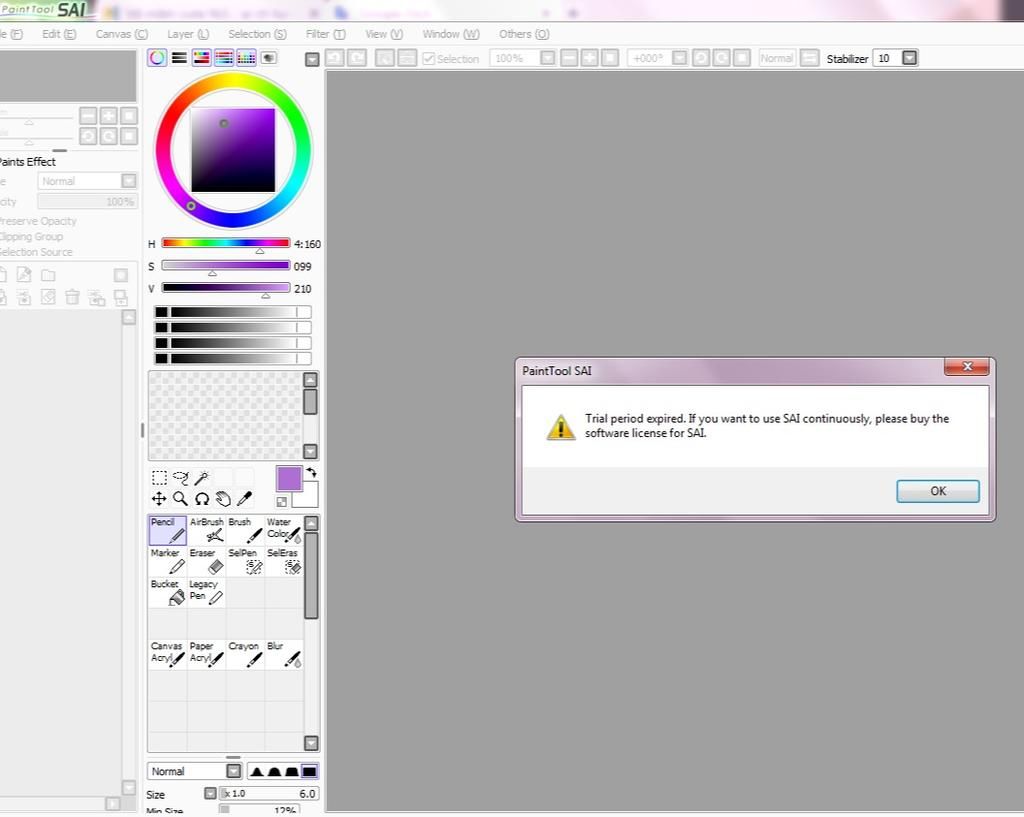Image resolution: width=1024 pixels, height=817 pixels.
Task: Click the white background color swatch
Action: pyautogui.click(x=310, y=498)
